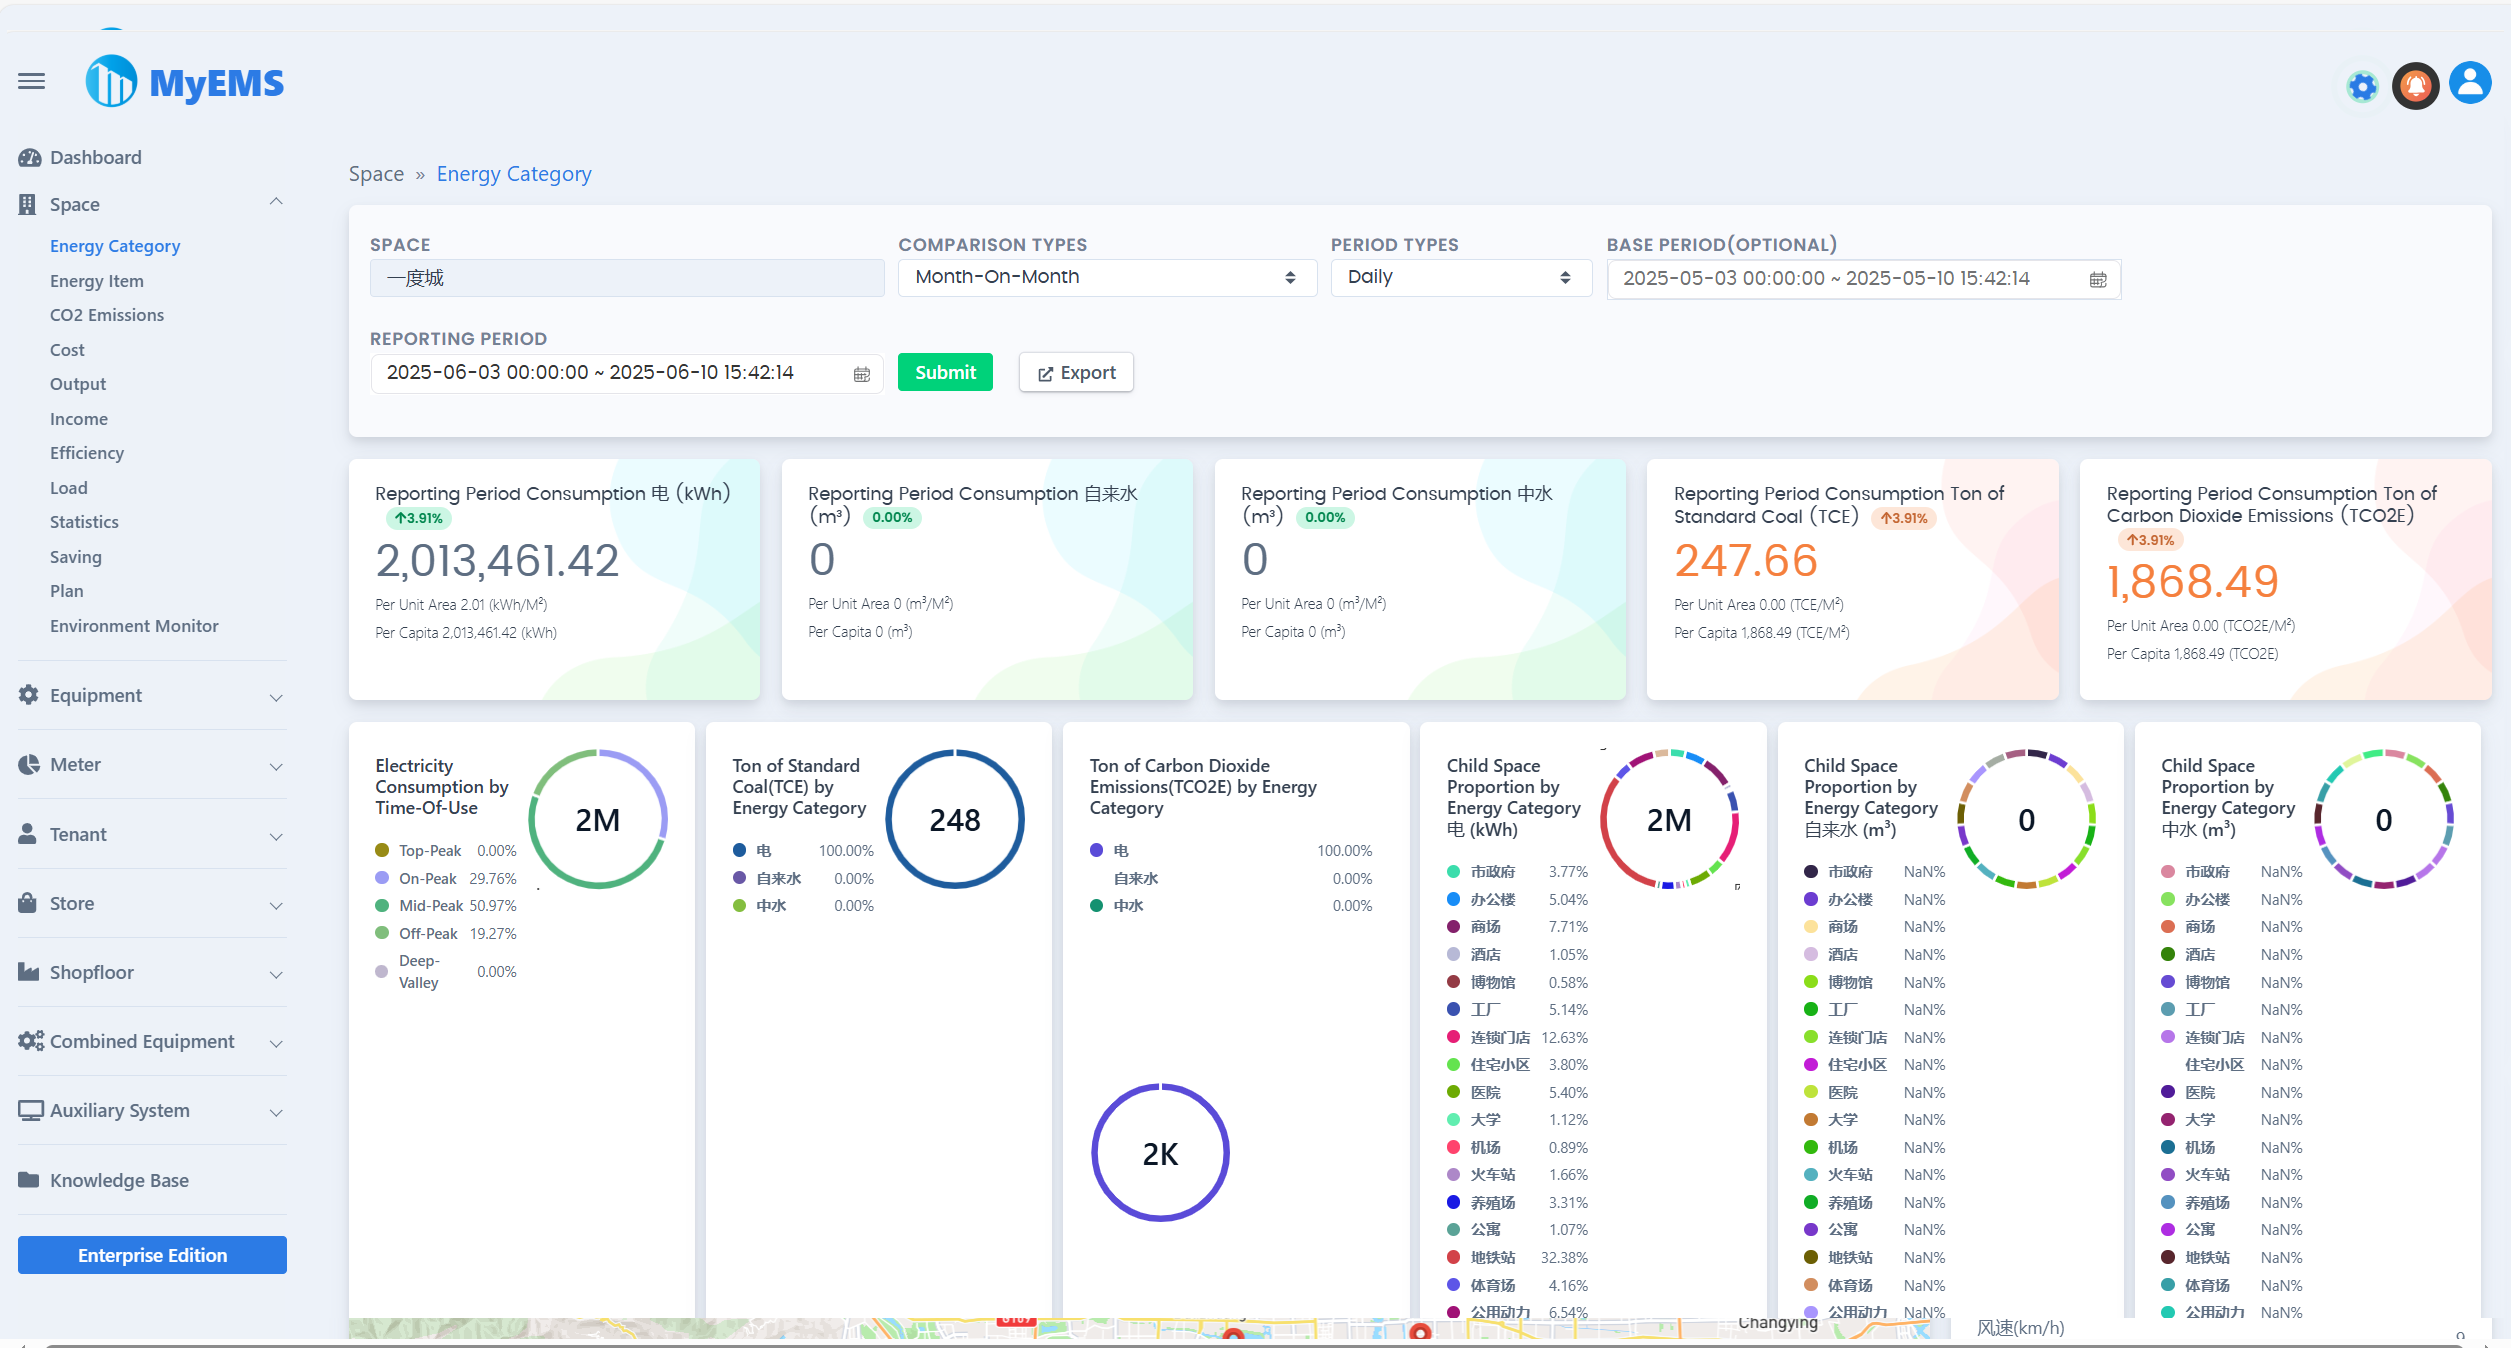
Task: Click the Dashboard gauge icon
Action: (x=29, y=158)
